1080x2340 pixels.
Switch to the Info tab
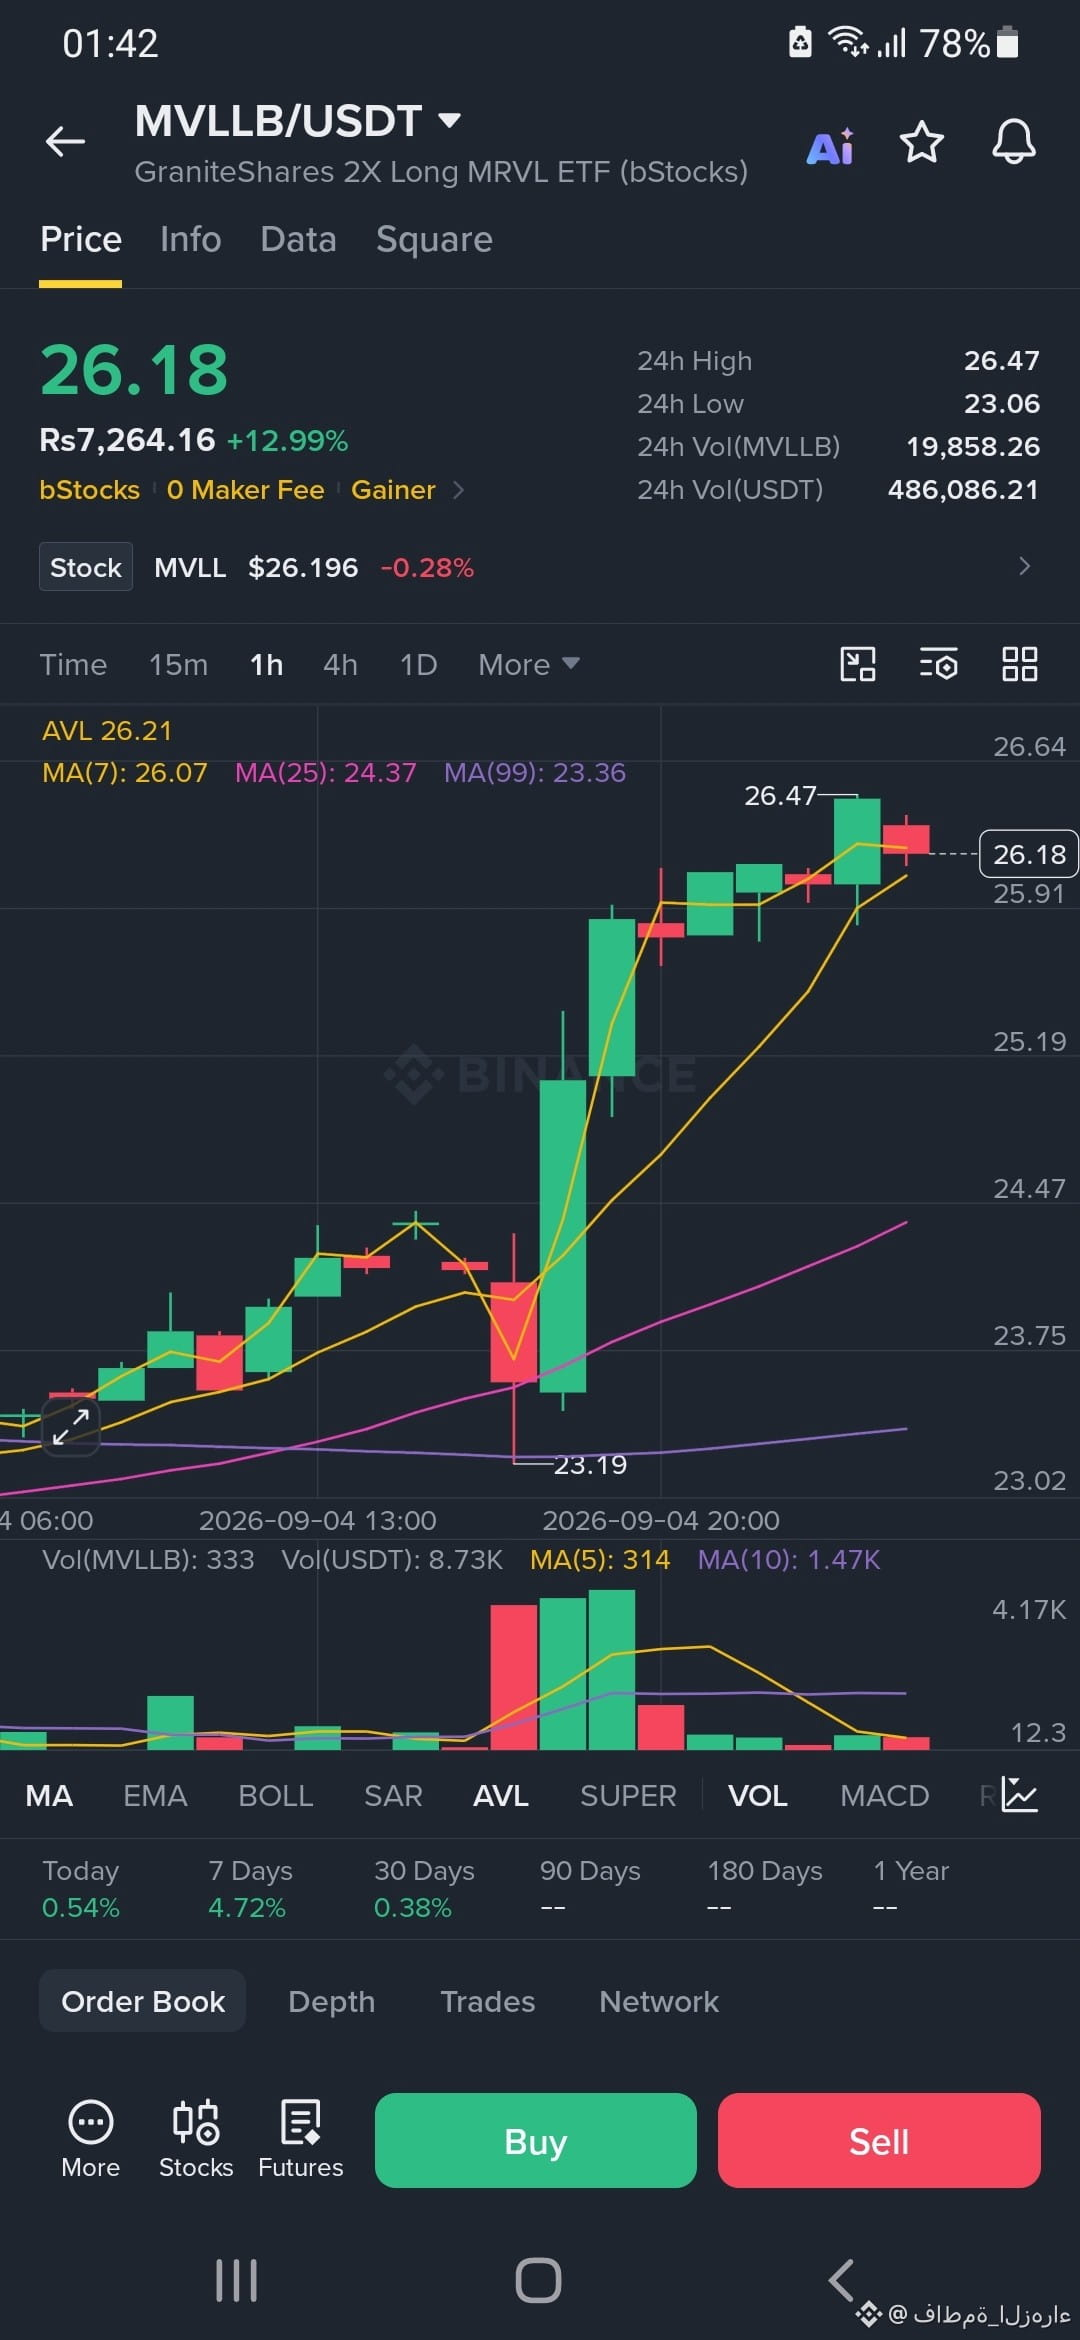tap(191, 240)
